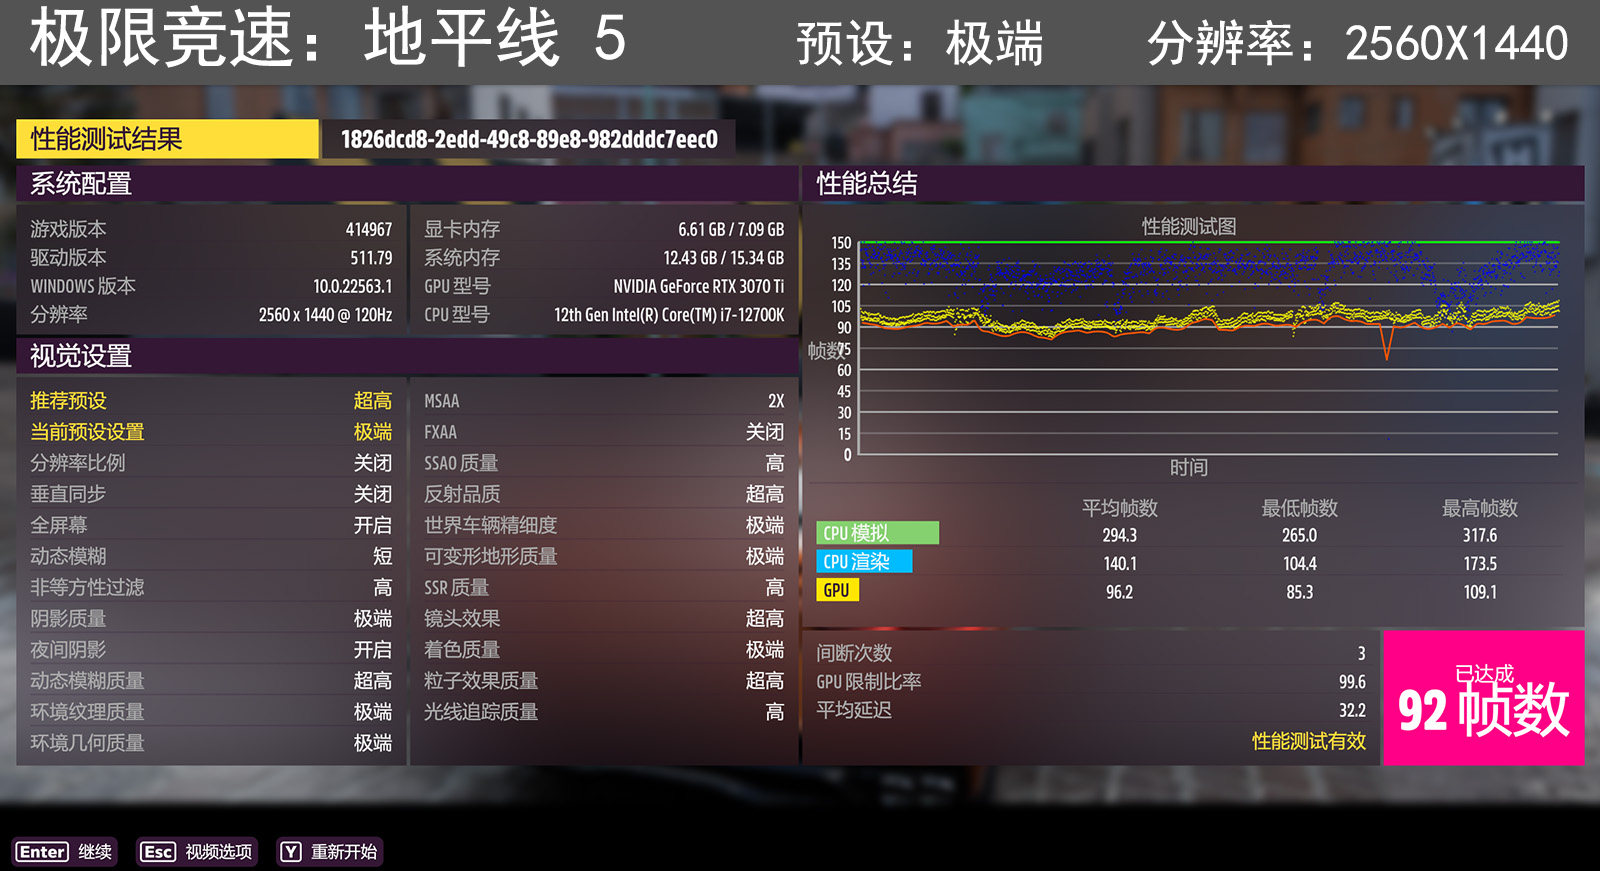Image resolution: width=1600 pixels, height=871 pixels.
Task: Click the GPU average value 96.2
Action: pyautogui.click(x=1120, y=592)
